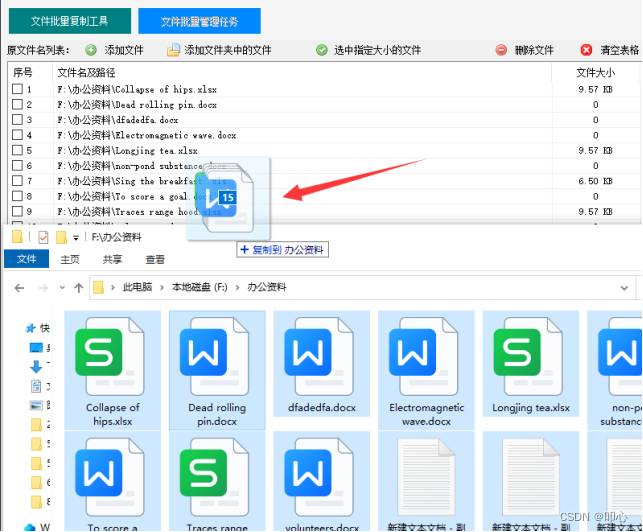
Task: Open the 文件 ribbon tab in Explorer
Action: click(x=27, y=259)
